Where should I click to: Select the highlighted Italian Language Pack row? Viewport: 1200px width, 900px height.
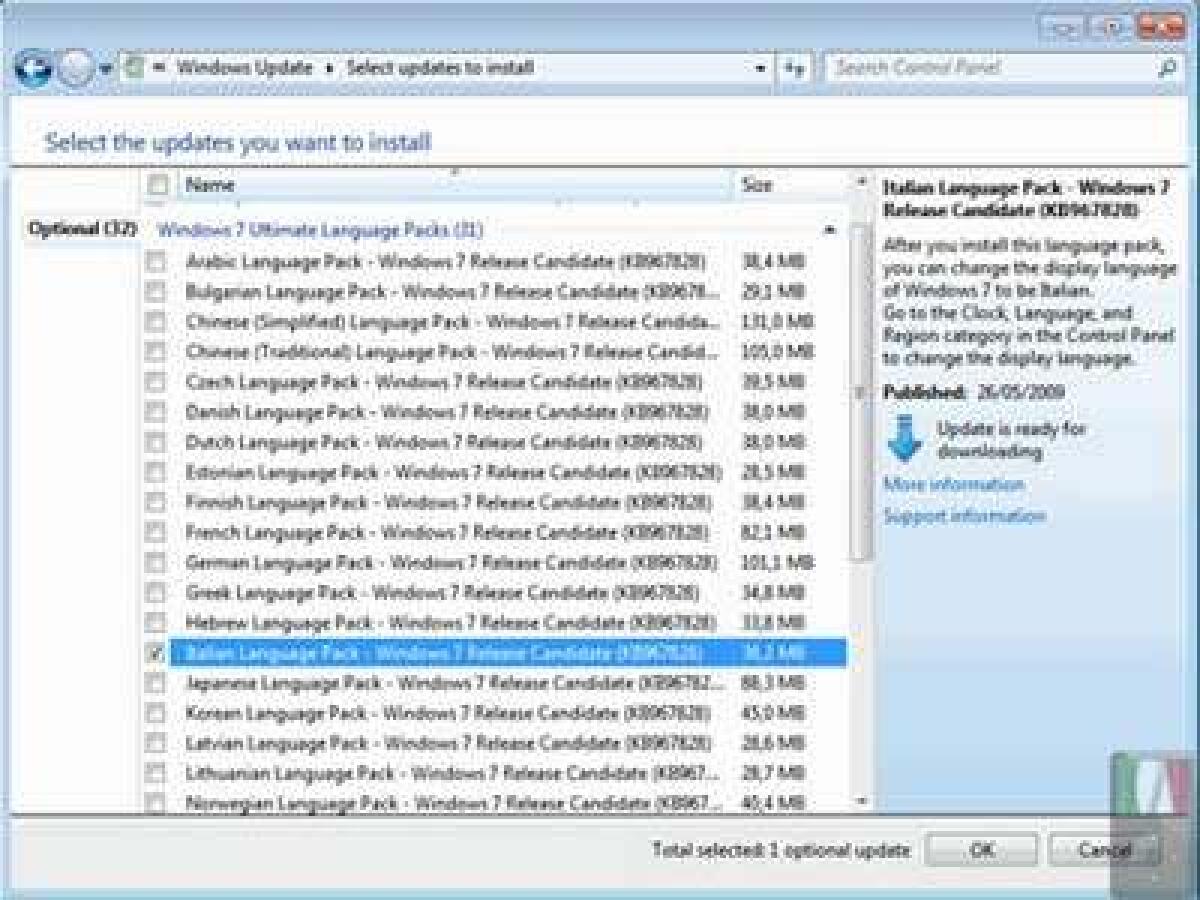click(508, 653)
